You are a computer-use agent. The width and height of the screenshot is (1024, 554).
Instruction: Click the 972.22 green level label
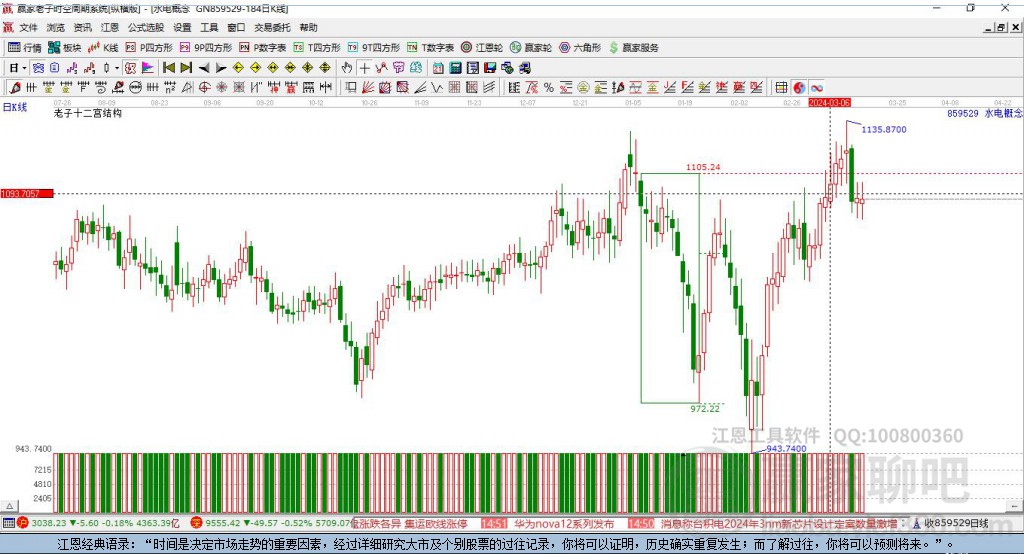pos(705,408)
